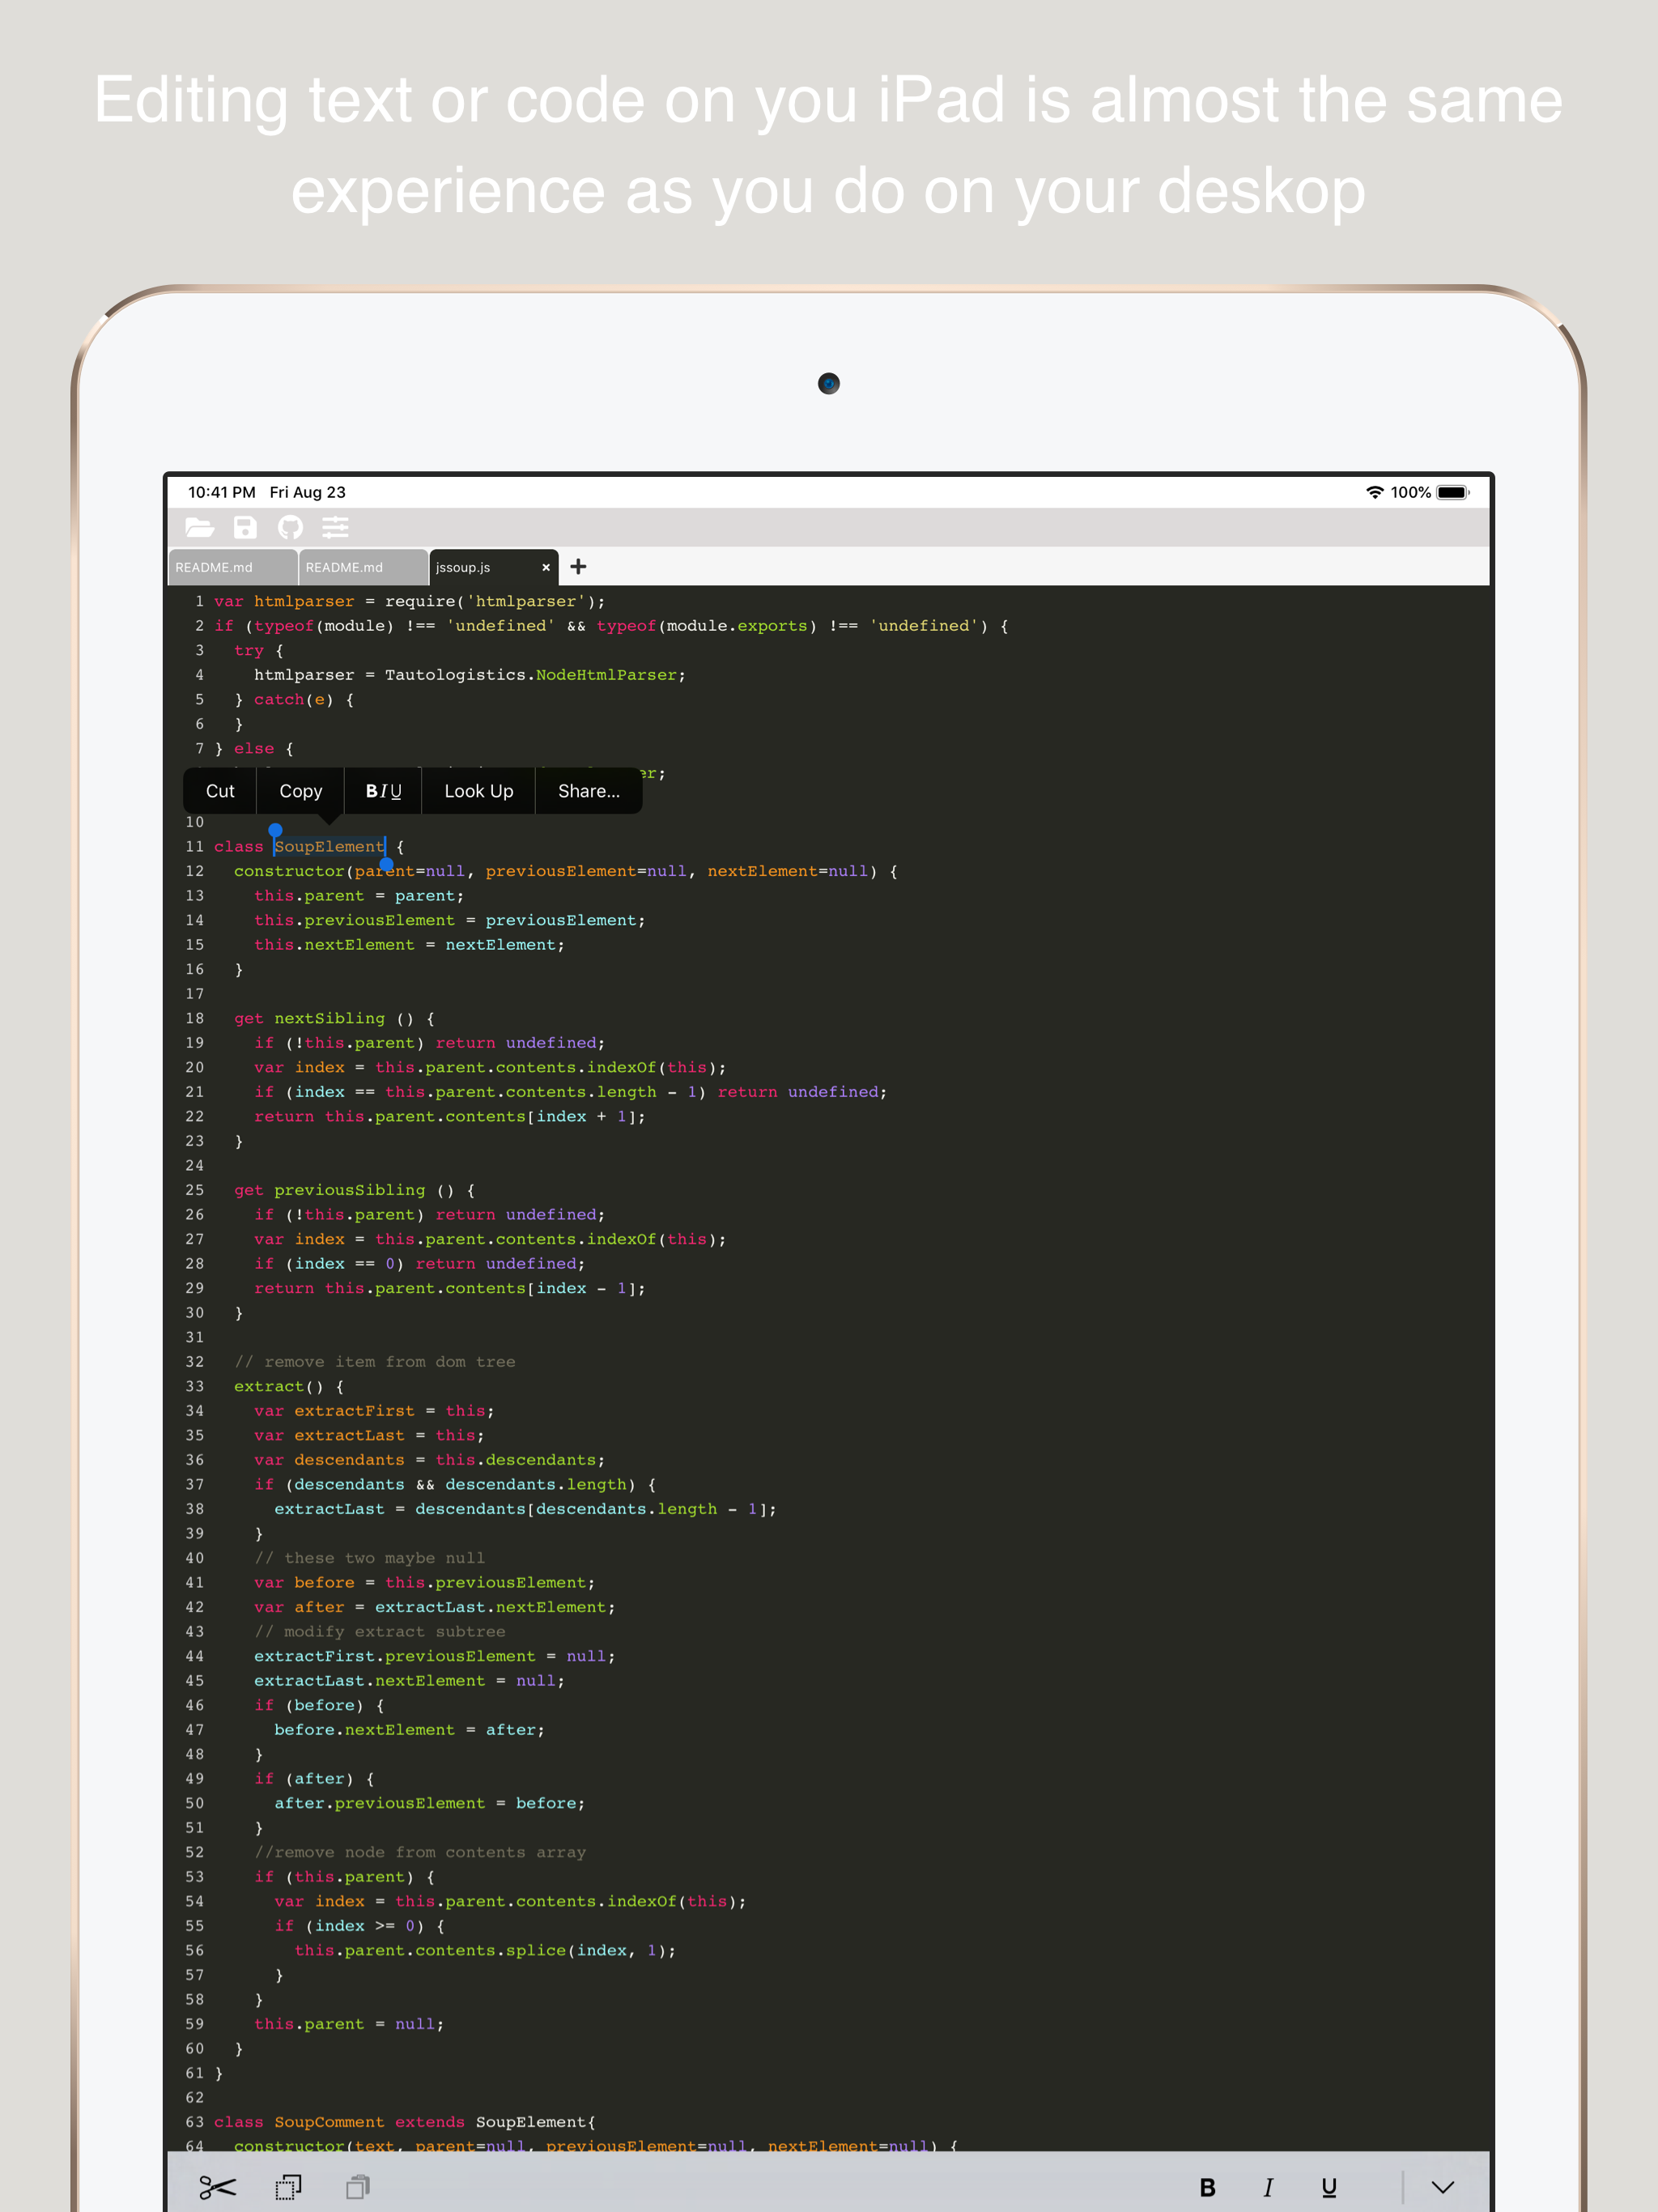Open the GitHub icon in toolbar
The height and width of the screenshot is (2212, 1658).
pyautogui.click(x=290, y=527)
